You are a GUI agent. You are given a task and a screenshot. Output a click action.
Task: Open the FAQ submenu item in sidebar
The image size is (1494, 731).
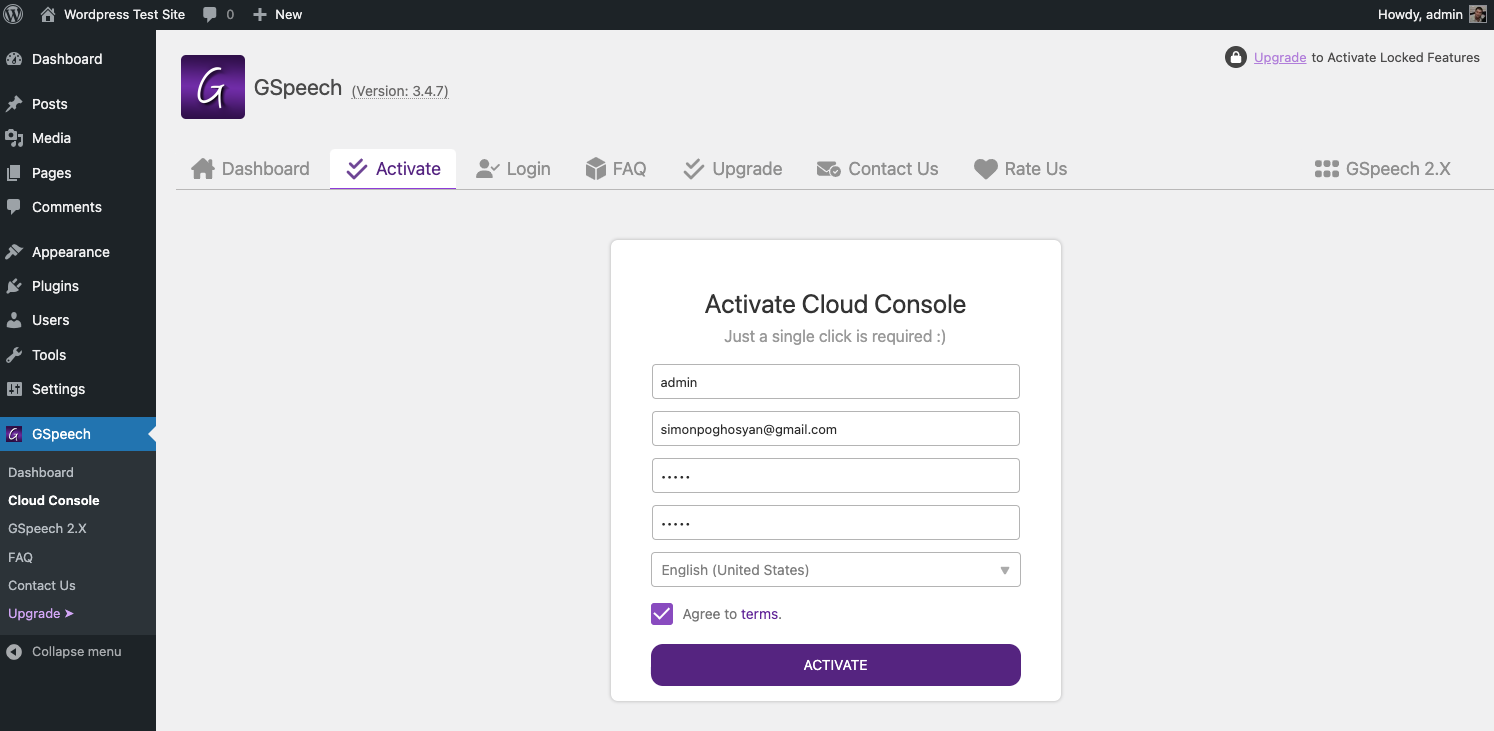20,557
